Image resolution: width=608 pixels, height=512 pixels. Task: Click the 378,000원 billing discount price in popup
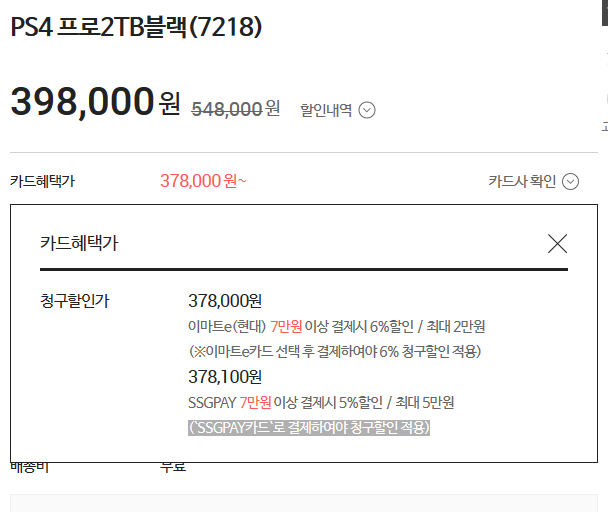coord(224,300)
